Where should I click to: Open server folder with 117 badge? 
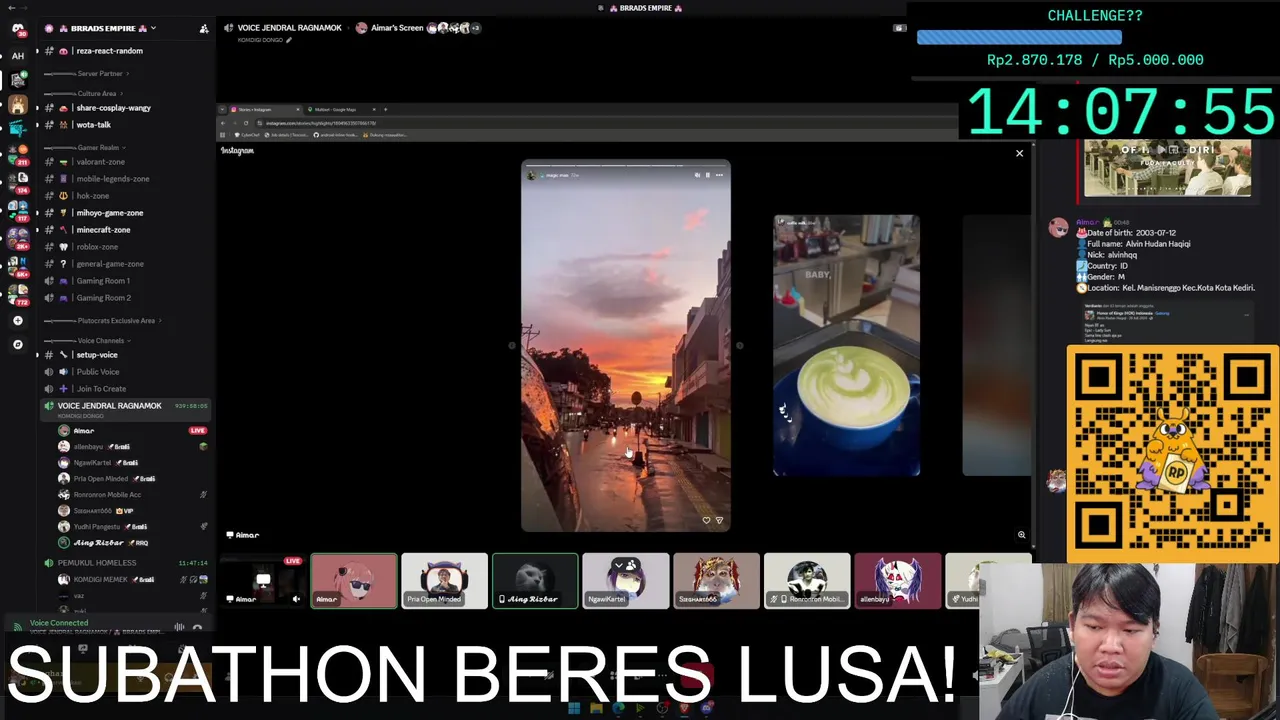pos(17,210)
